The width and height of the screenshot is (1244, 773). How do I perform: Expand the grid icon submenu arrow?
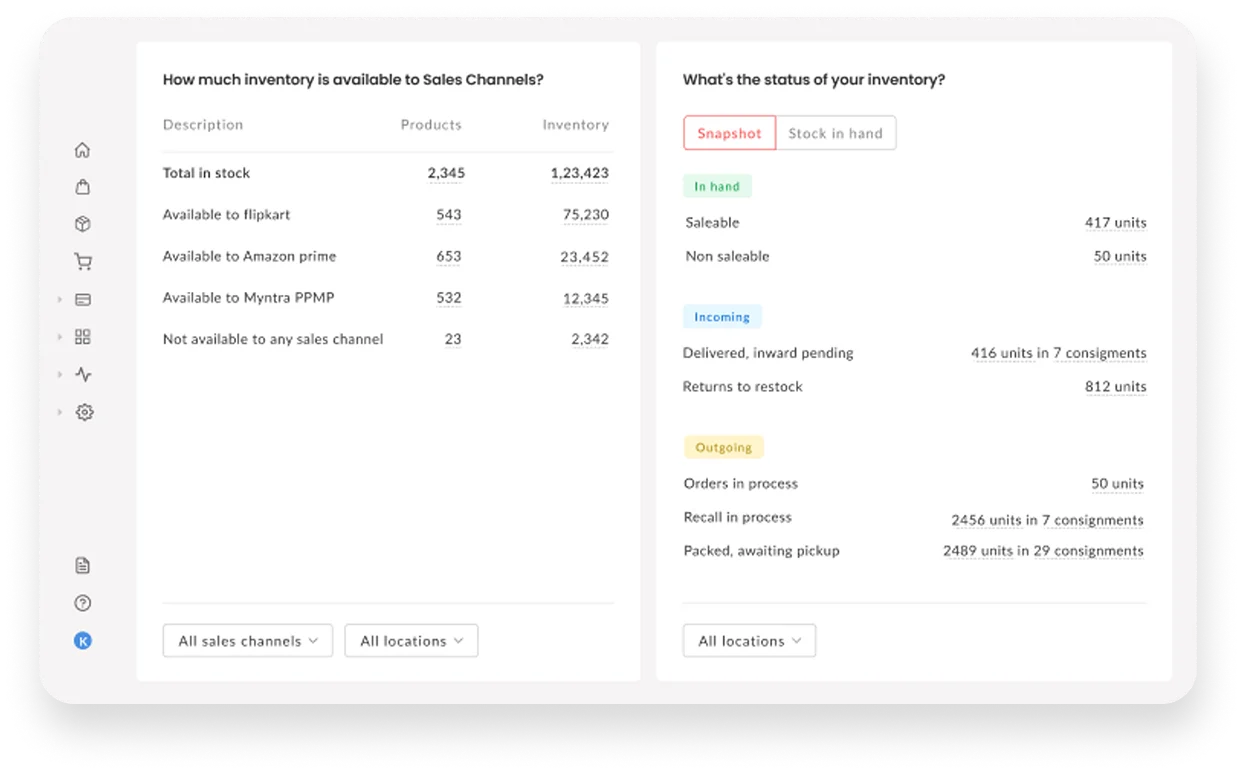60,337
